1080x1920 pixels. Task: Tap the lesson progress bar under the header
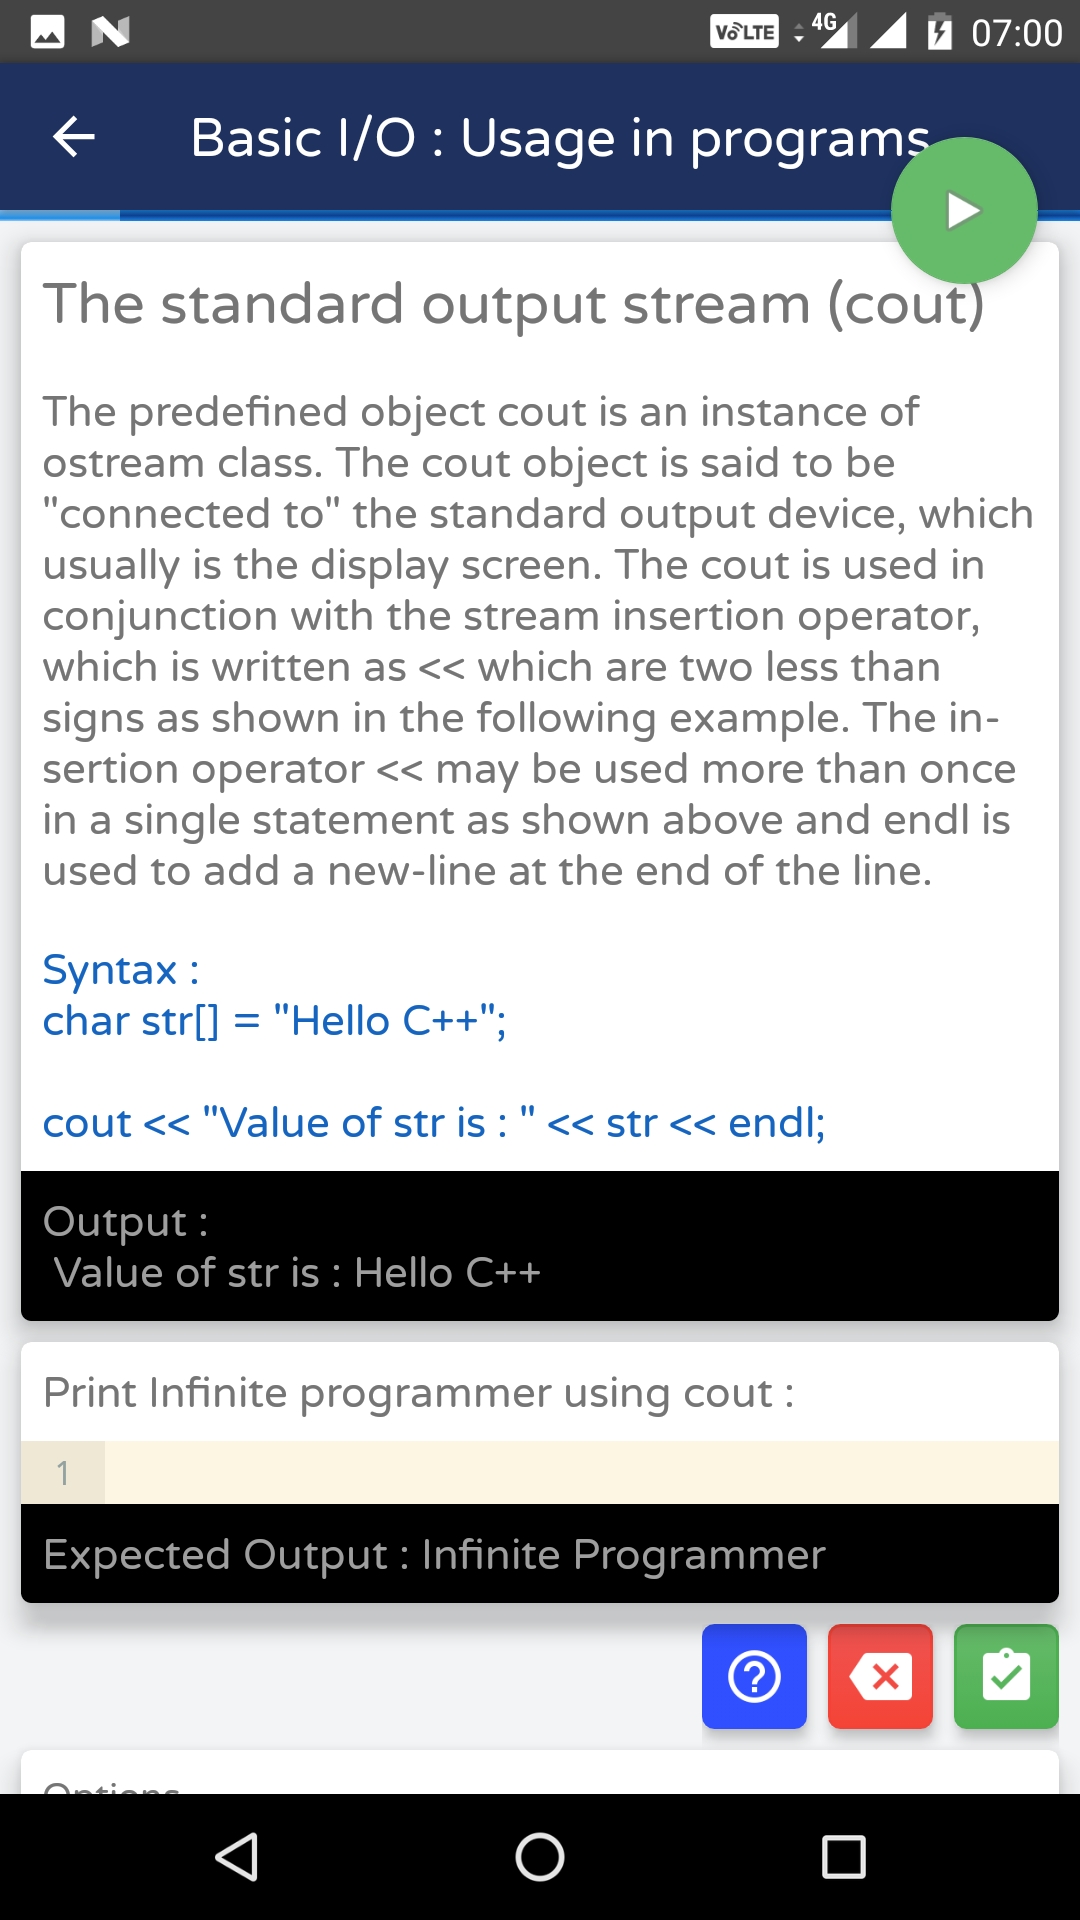coord(500,215)
